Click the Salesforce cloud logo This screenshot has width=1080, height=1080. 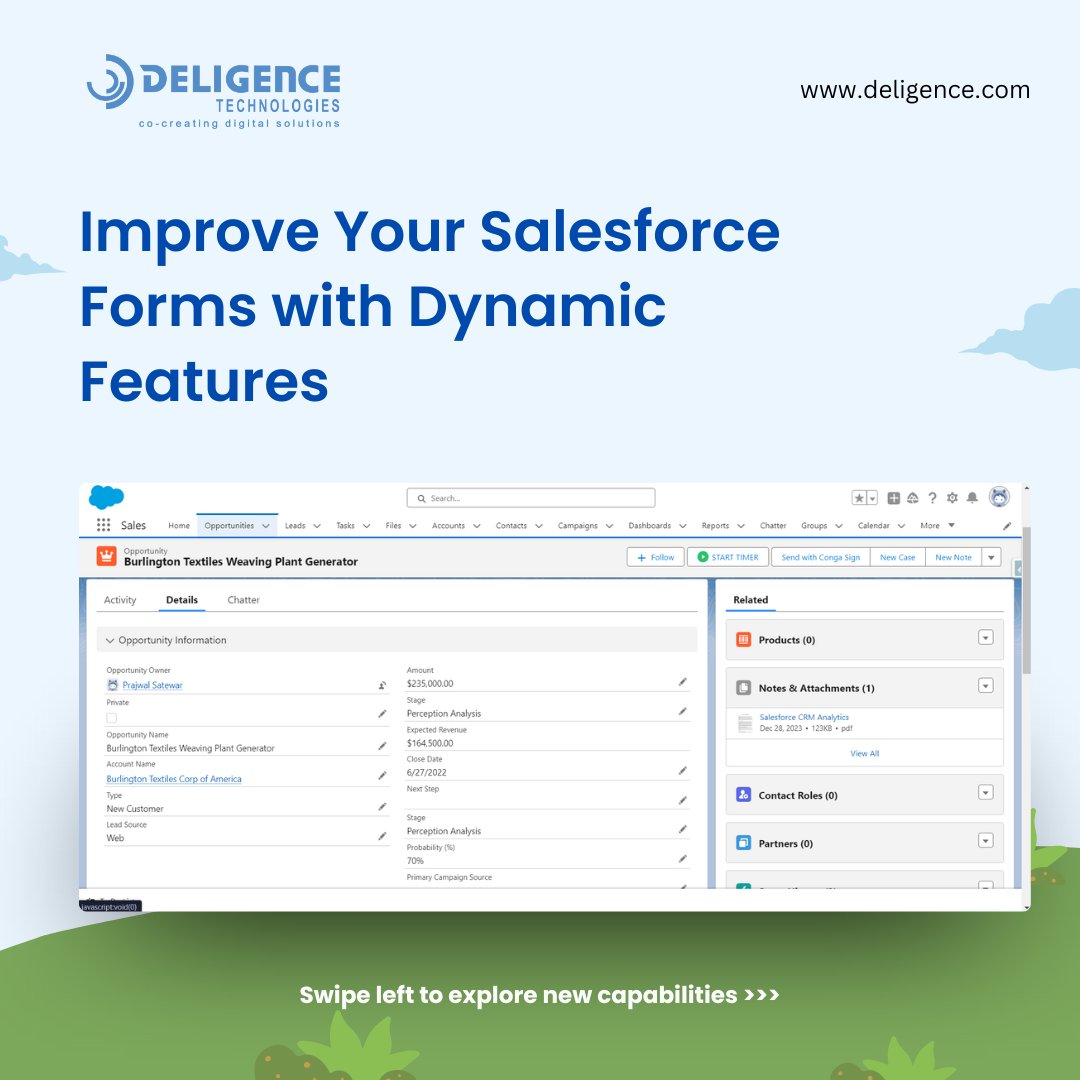(107, 497)
